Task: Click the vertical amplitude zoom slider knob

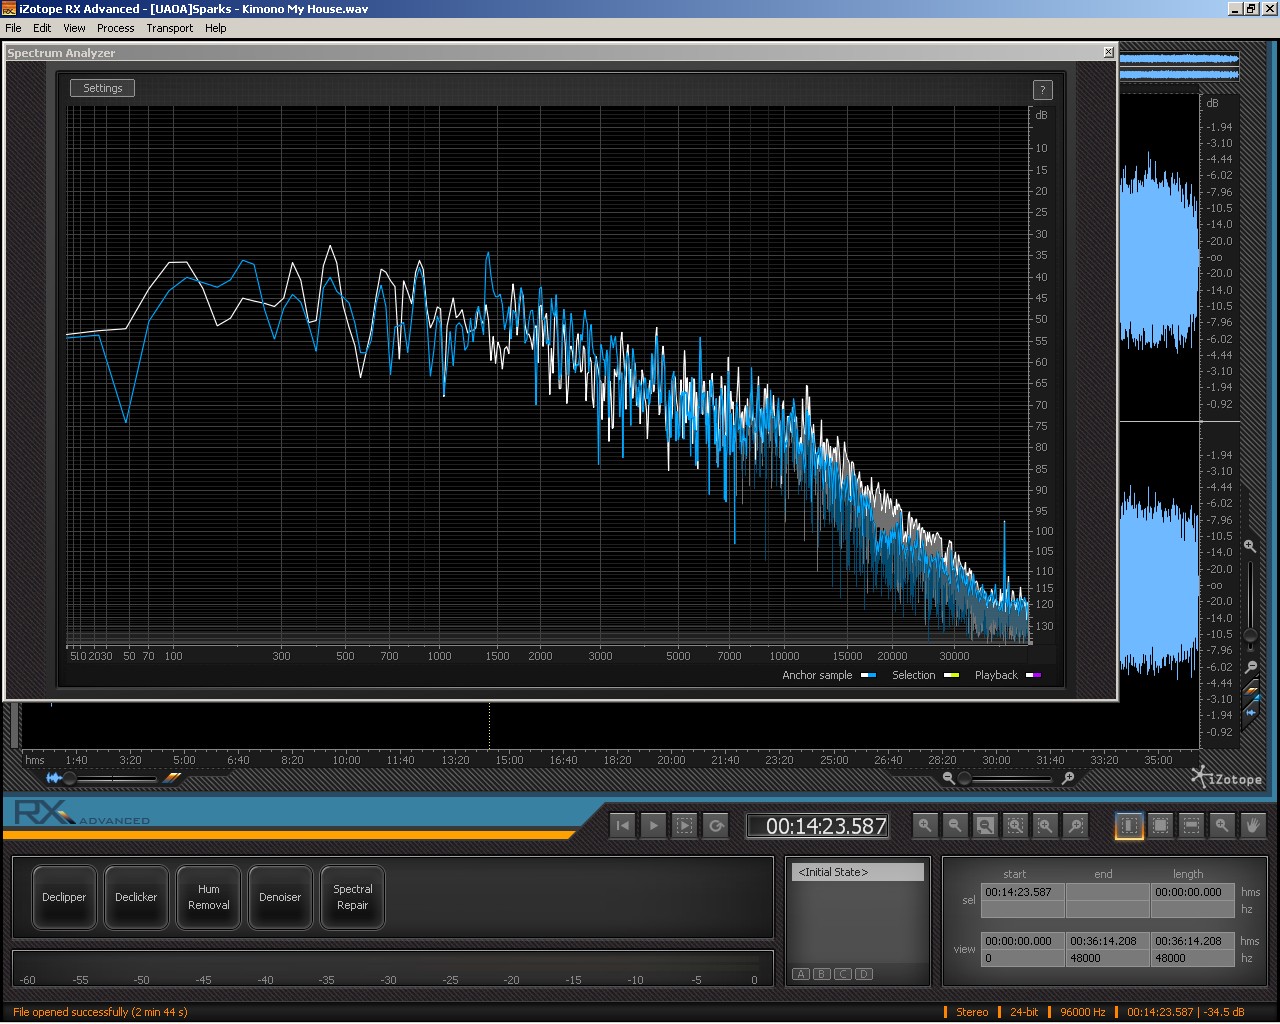Action: [1250, 635]
